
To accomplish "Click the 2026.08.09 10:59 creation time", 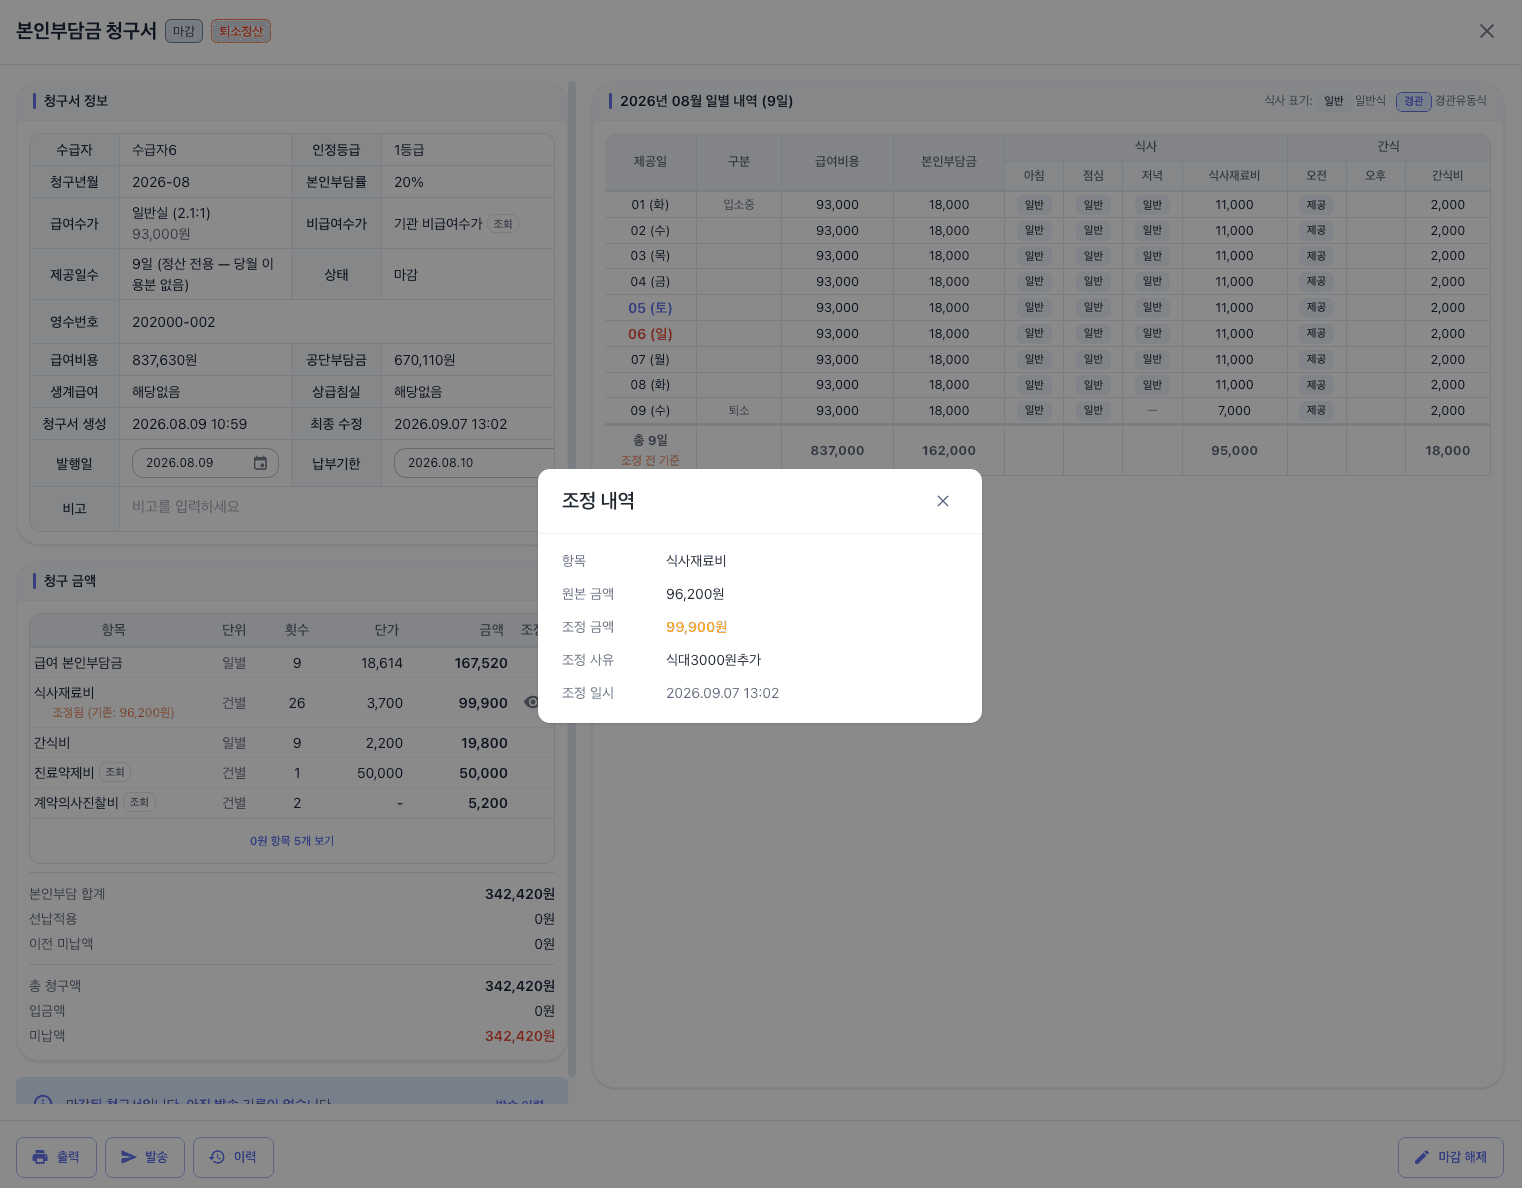I will pyautogui.click(x=189, y=424).
